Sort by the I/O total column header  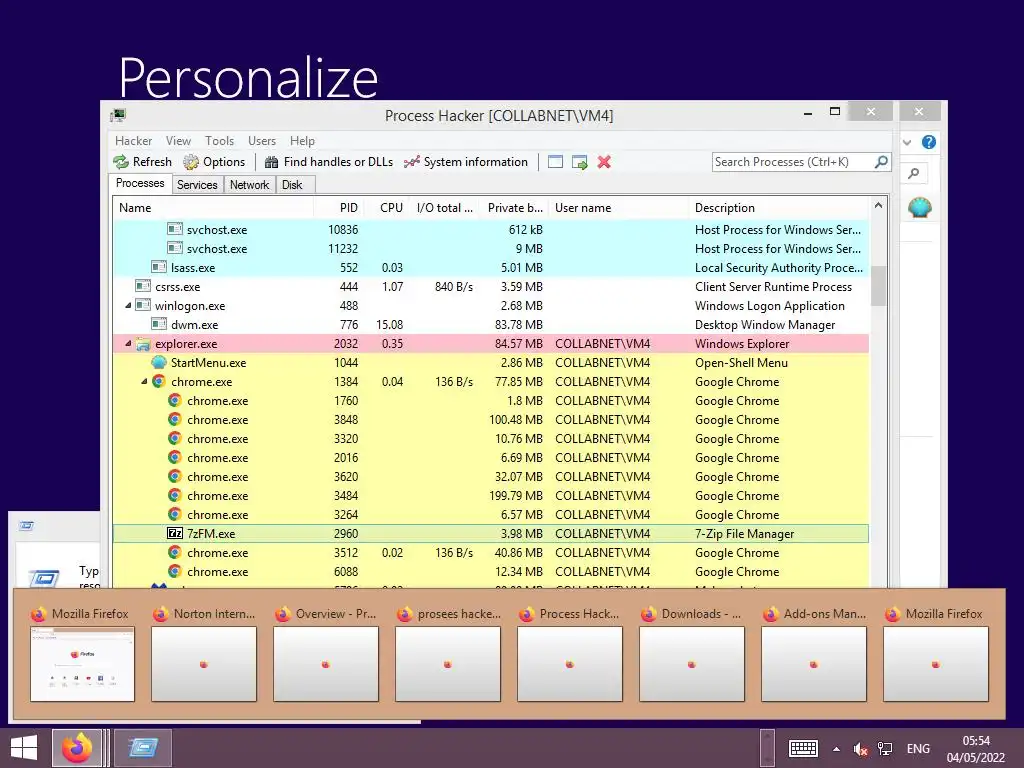444,208
